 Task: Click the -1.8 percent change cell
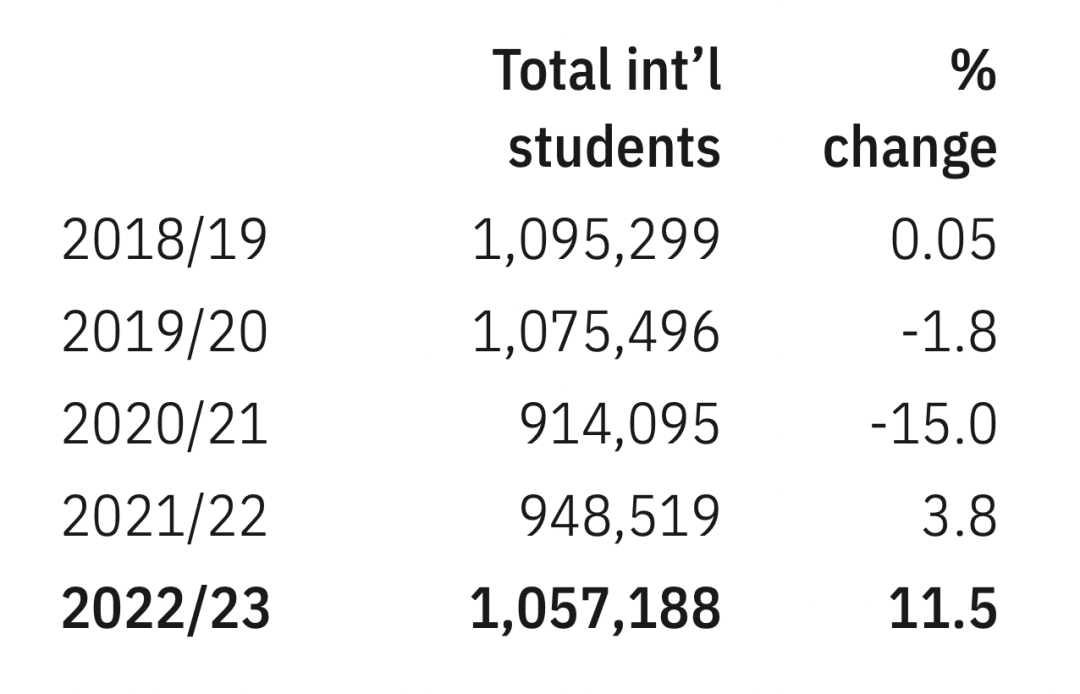pyautogui.click(x=949, y=332)
